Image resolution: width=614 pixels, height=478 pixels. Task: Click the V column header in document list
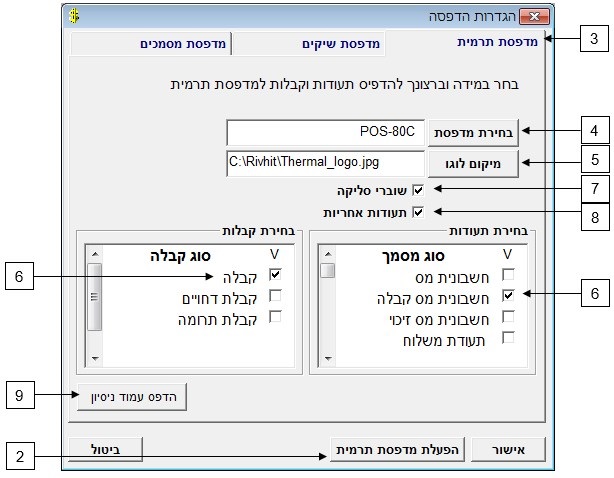507,254
